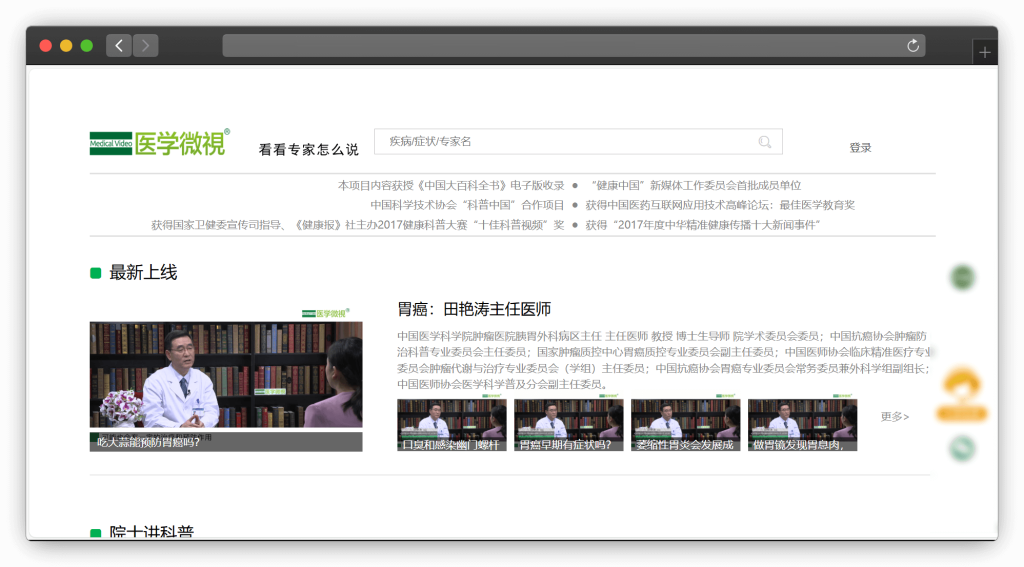Viewport: 1024px width, 567px height.
Task: Open the 胃癌早期有症状吗? video thumbnail
Action: 568,425
